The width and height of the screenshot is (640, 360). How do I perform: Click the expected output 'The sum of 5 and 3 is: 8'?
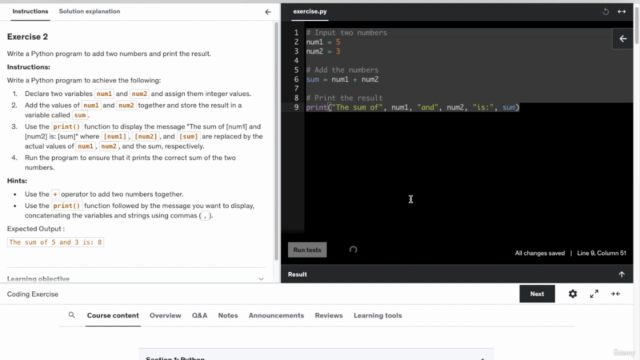click(56, 242)
